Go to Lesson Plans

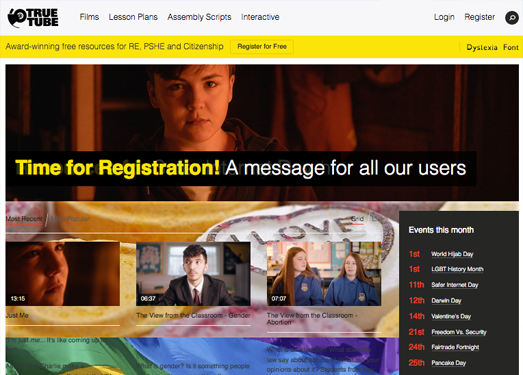[x=133, y=17]
